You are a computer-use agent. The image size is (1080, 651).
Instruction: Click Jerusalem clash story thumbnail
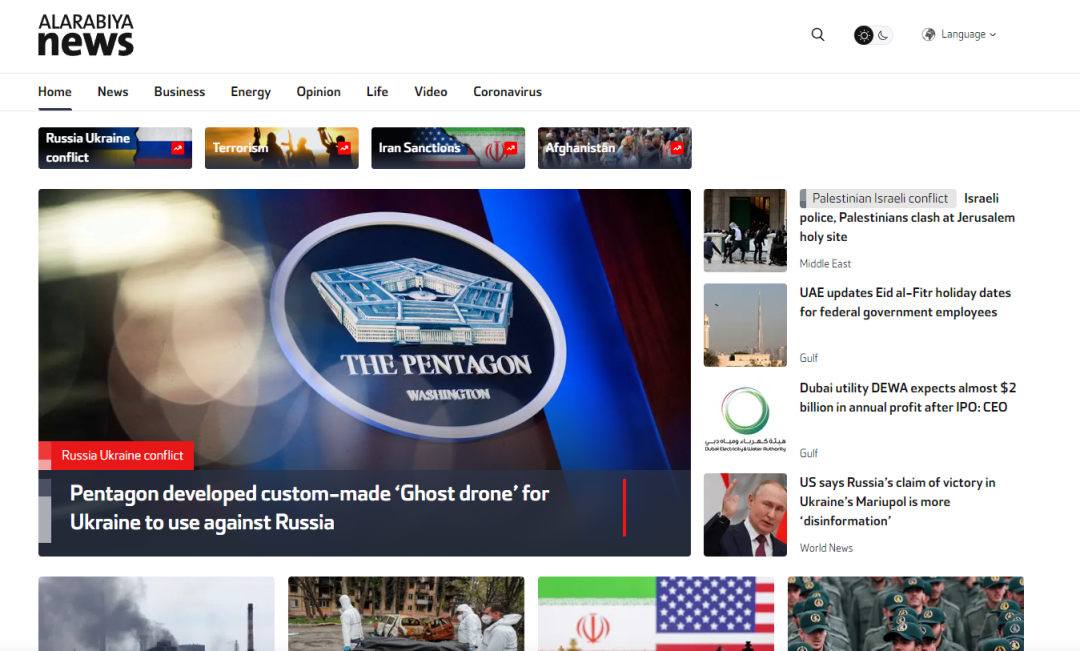[x=745, y=231]
